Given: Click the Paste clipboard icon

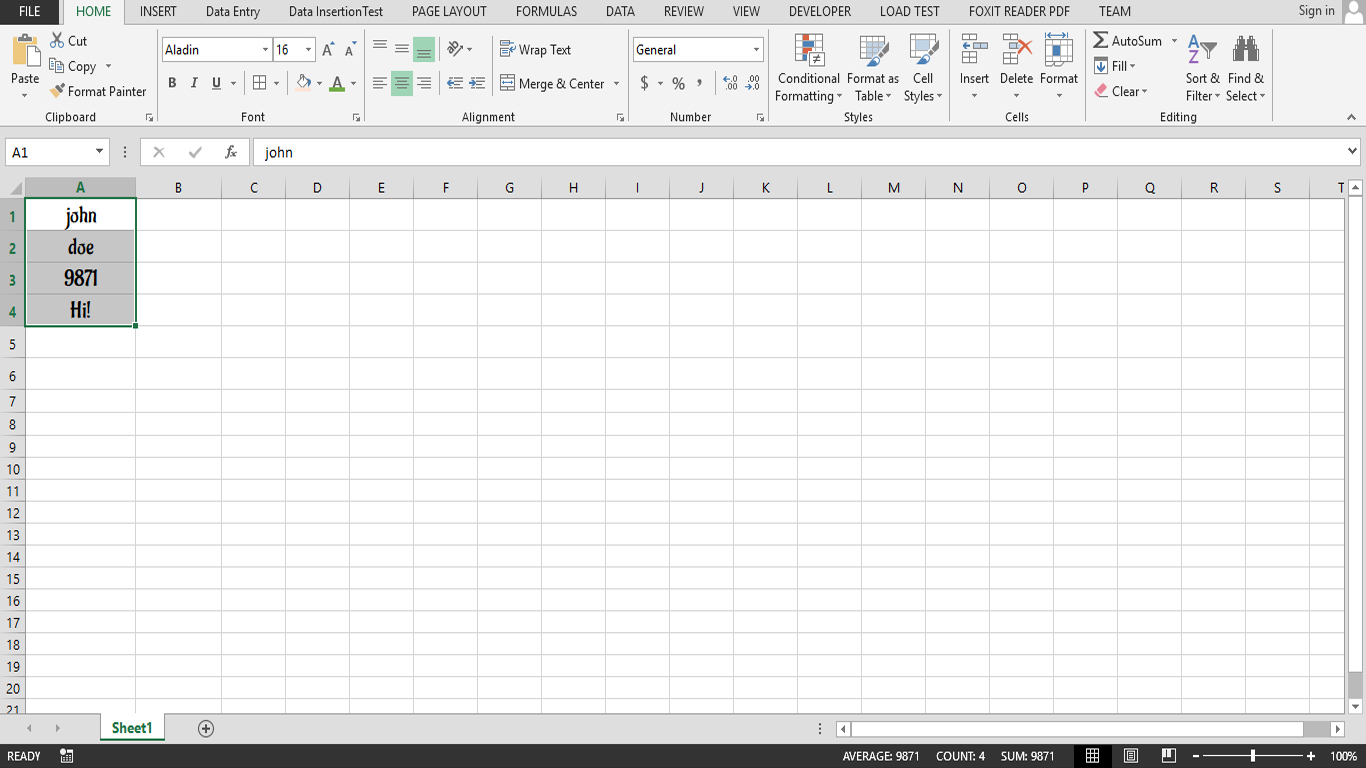Looking at the screenshot, I should coord(25,50).
